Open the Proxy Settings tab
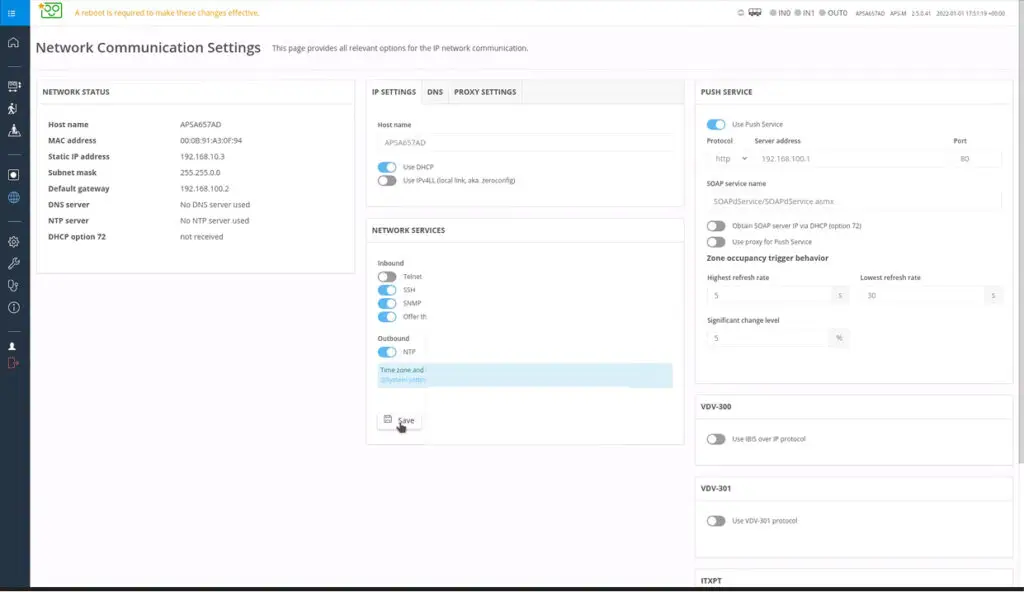 [x=485, y=92]
